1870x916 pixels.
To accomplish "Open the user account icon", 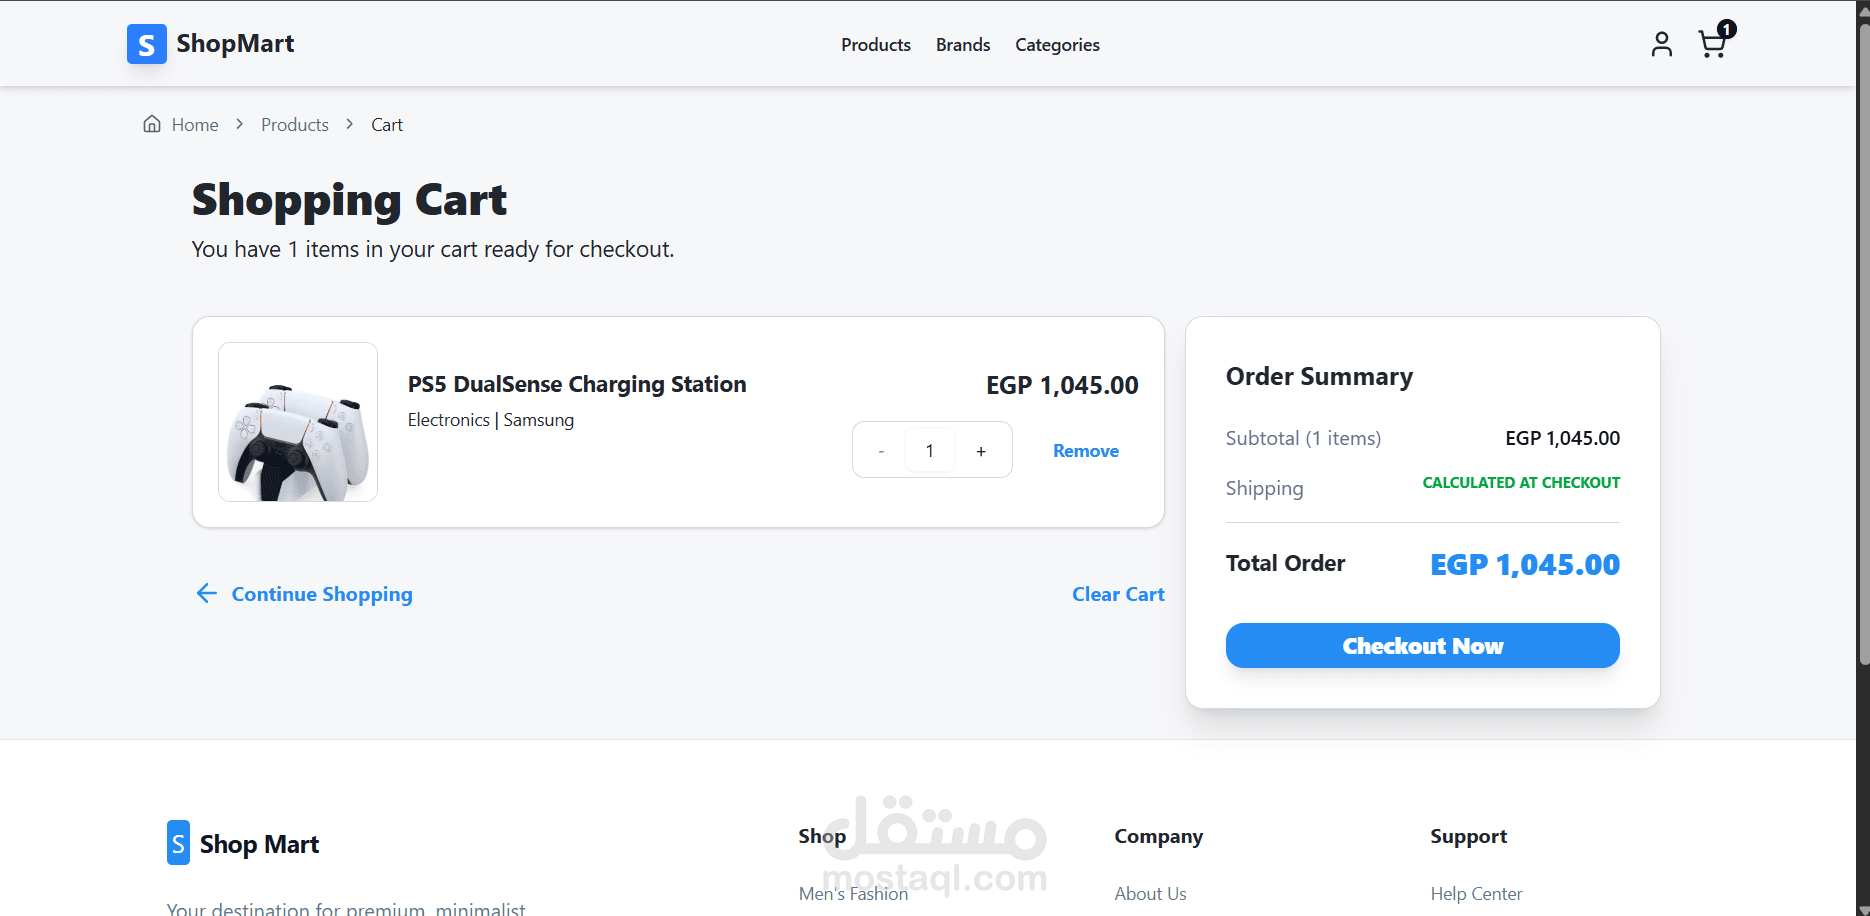I will (x=1661, y=44).
